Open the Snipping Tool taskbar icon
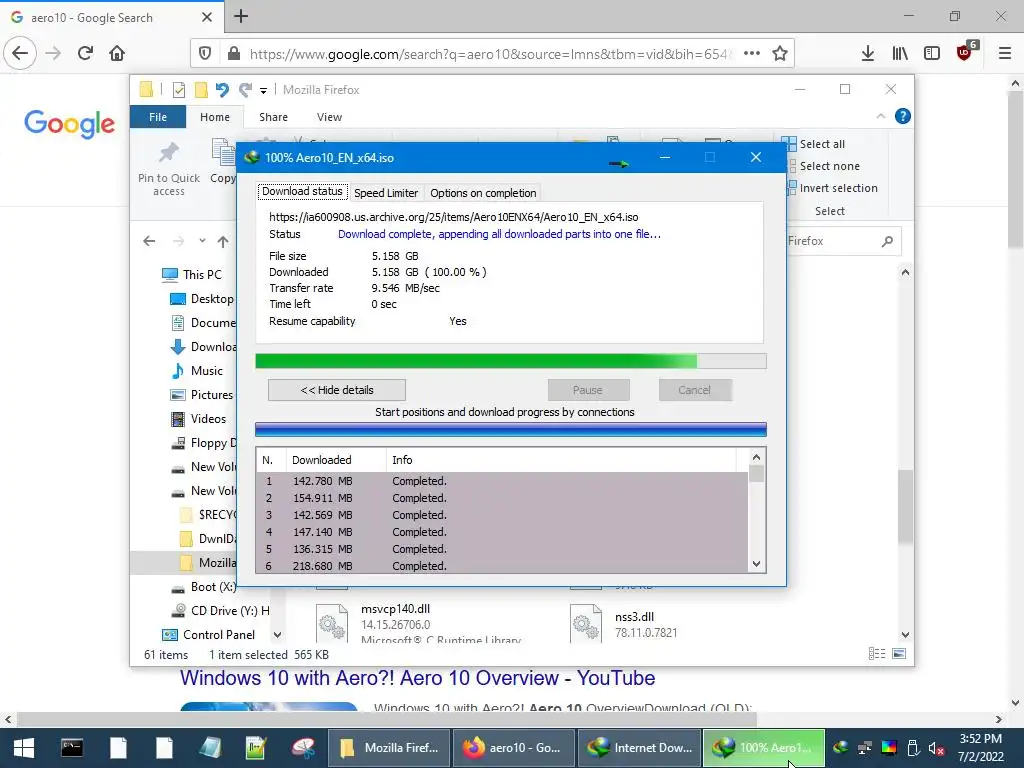The image size is (1024, 768). [x=302, y=748]
